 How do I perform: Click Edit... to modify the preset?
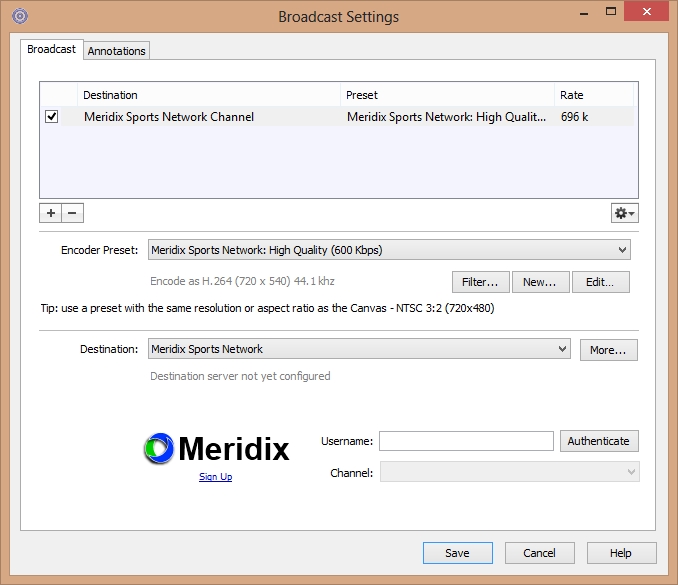[x=600, y=282]
